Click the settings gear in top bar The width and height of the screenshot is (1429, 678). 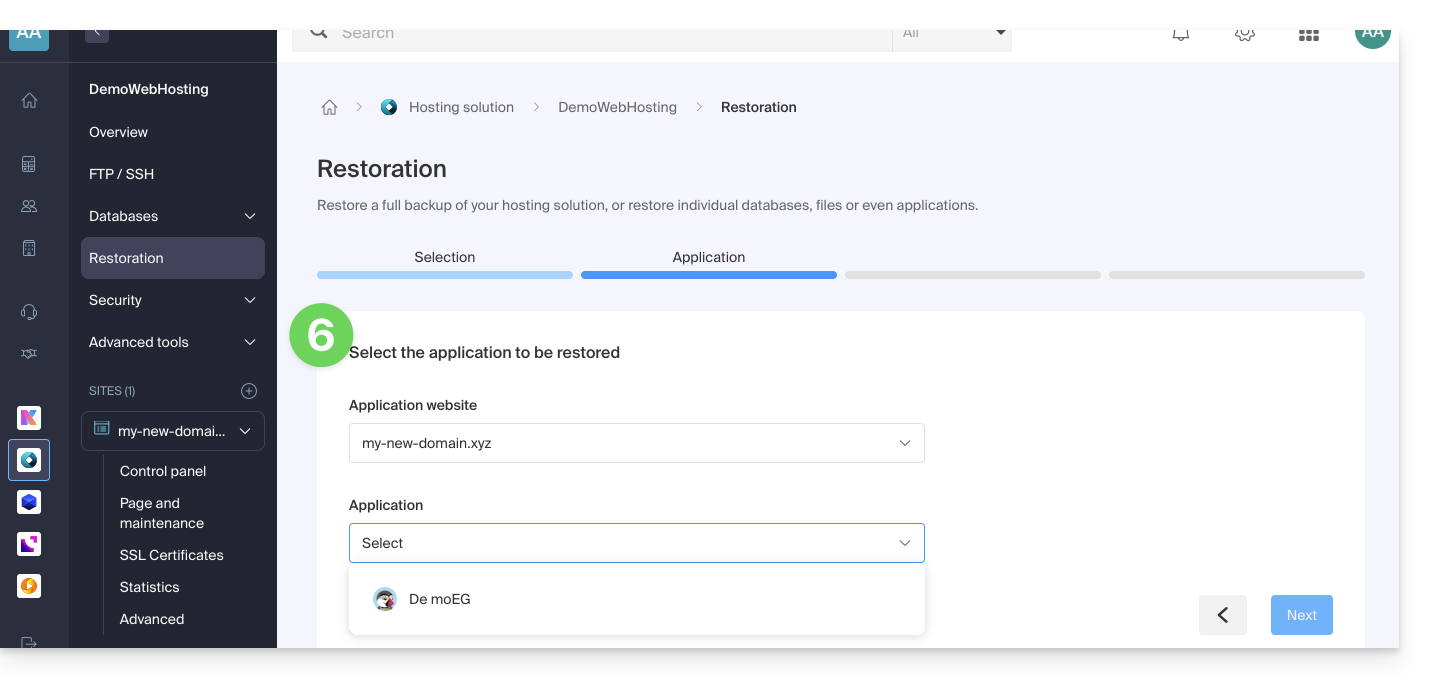1244,35
